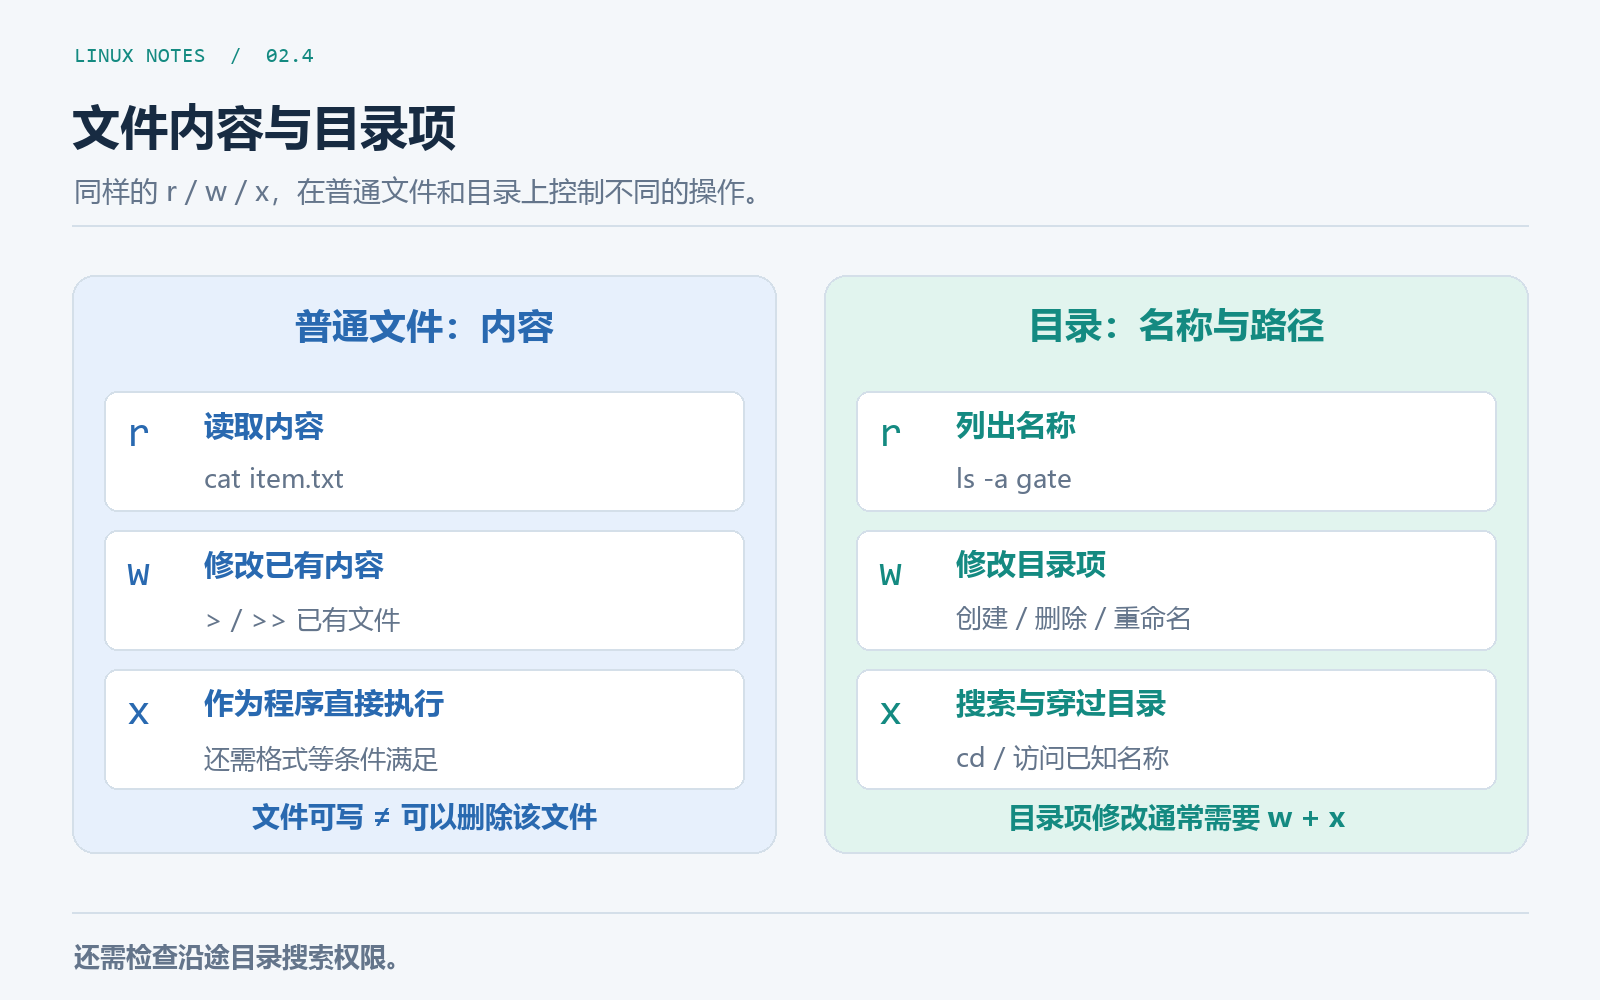Select the text 作为程序直接执行

[x=324, y=704]
